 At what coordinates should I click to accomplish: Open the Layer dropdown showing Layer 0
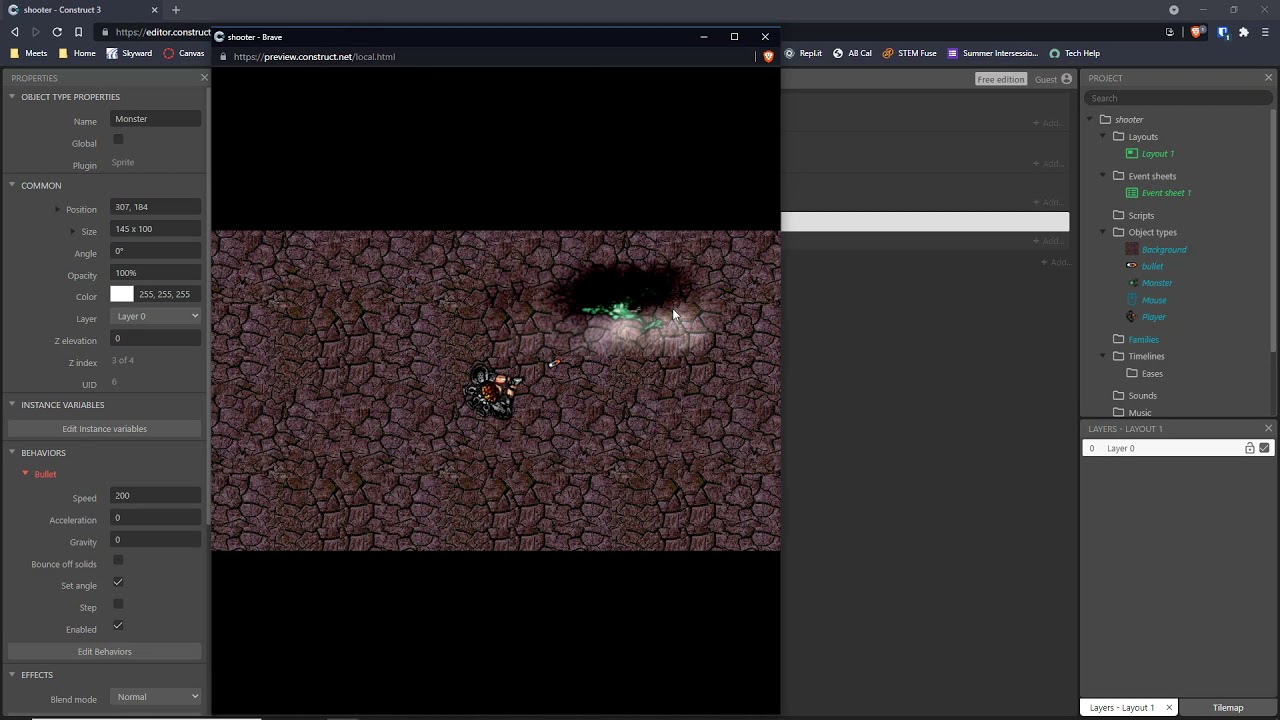coord(156,316)
